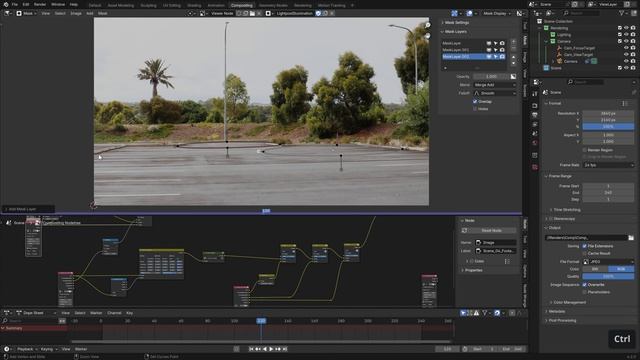The width and height of the screenshot is (640, 360).
Task: Open the Mask Display dropdown
Action: (497, 13)
